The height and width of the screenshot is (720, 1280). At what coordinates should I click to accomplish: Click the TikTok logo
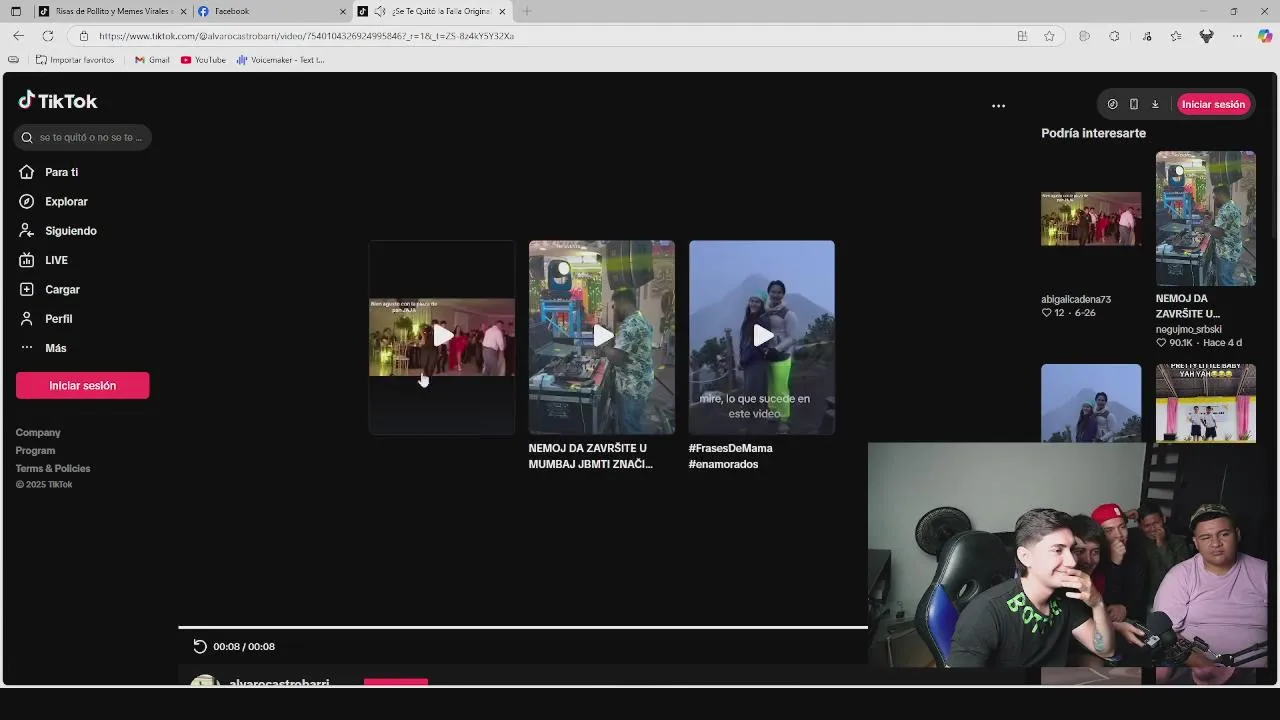point(58,101)
